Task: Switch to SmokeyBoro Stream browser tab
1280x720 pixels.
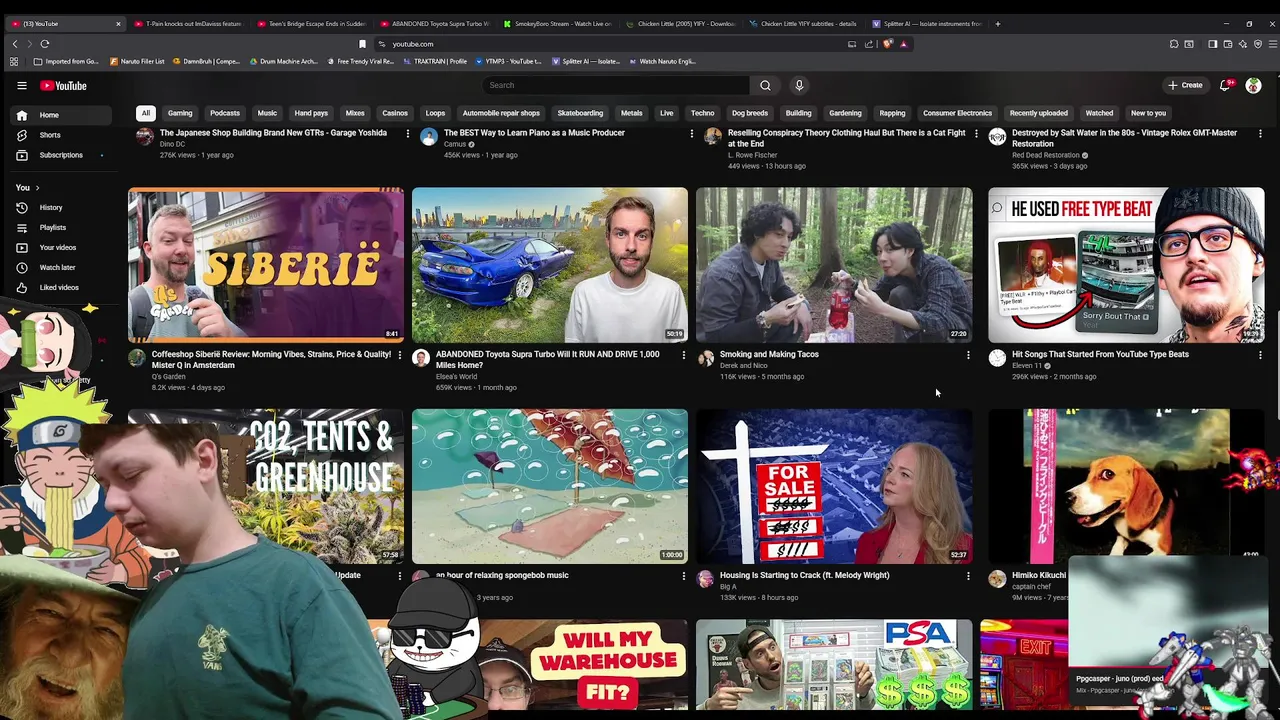Action: click(x=555, y=23)
